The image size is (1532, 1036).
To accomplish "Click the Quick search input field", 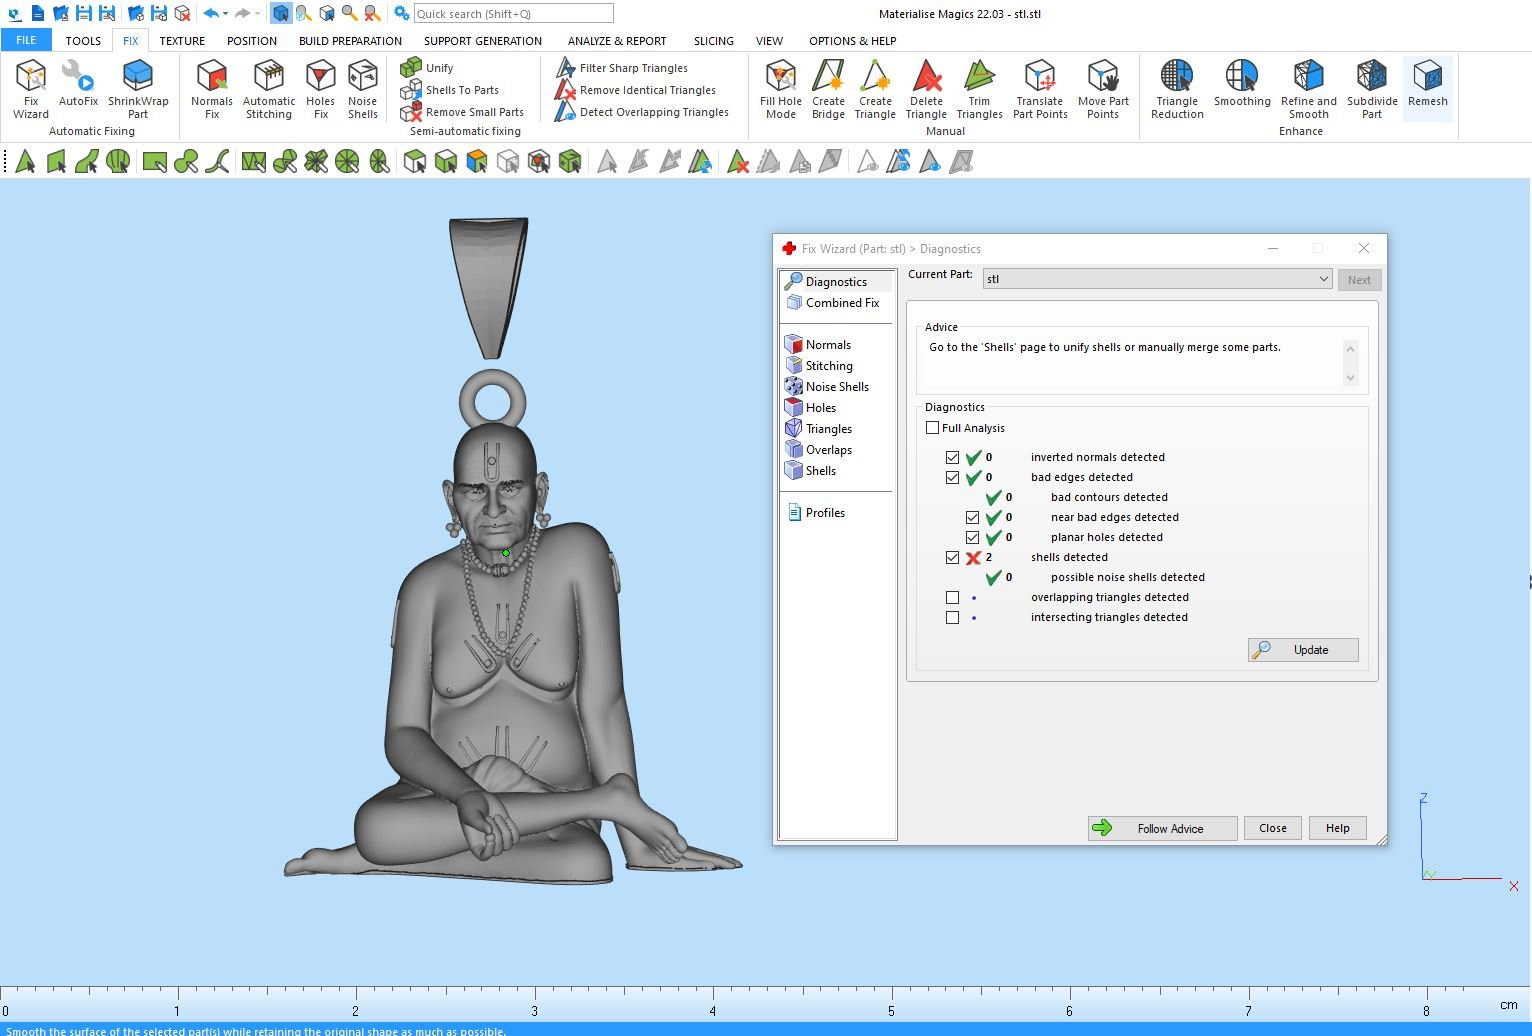I will 512,14.
